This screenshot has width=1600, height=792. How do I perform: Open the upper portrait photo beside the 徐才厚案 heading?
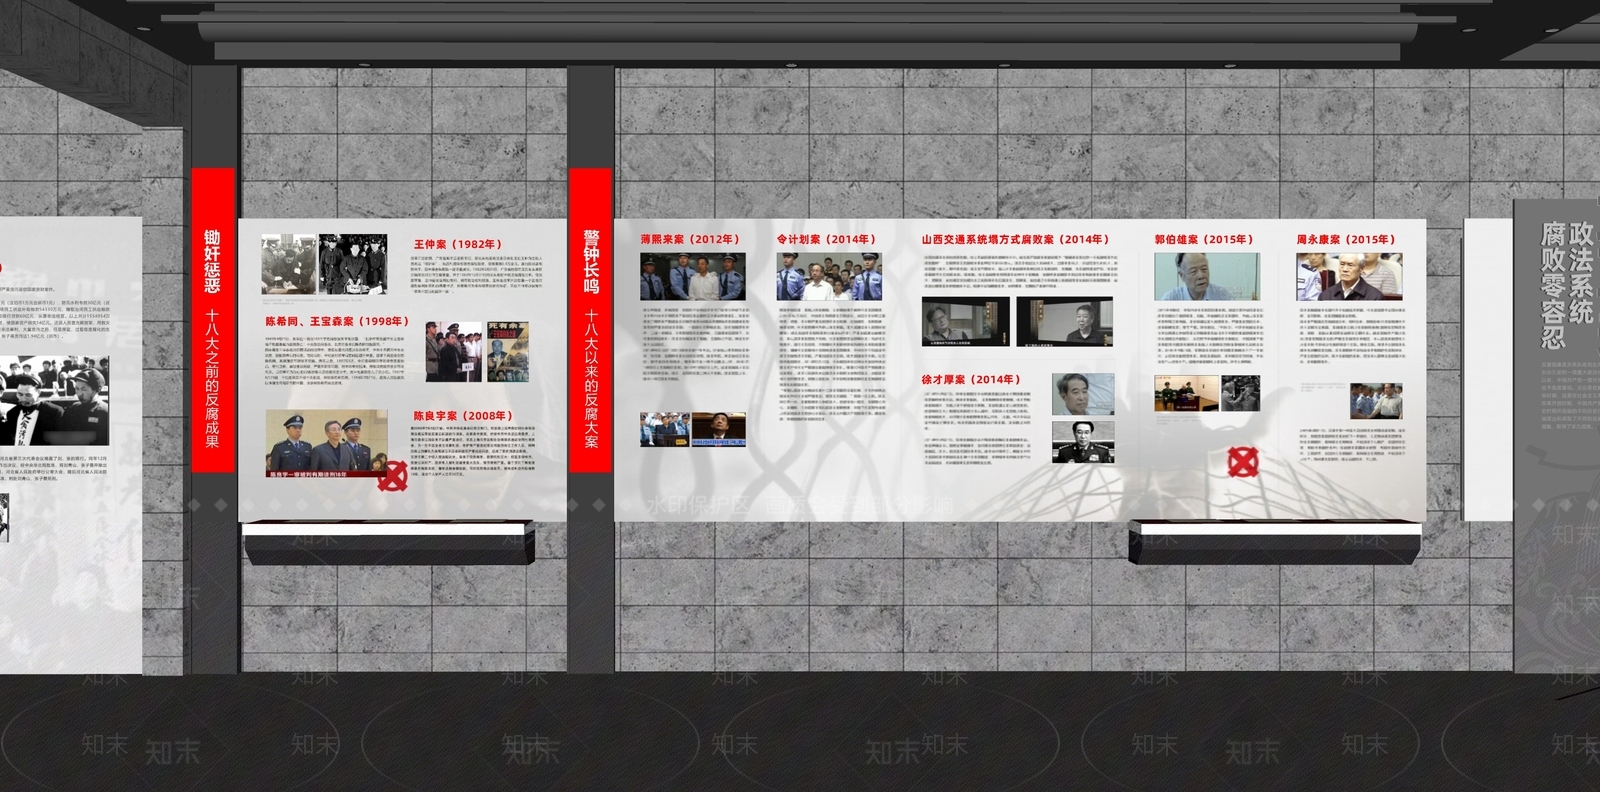[x=1083, y=394]
